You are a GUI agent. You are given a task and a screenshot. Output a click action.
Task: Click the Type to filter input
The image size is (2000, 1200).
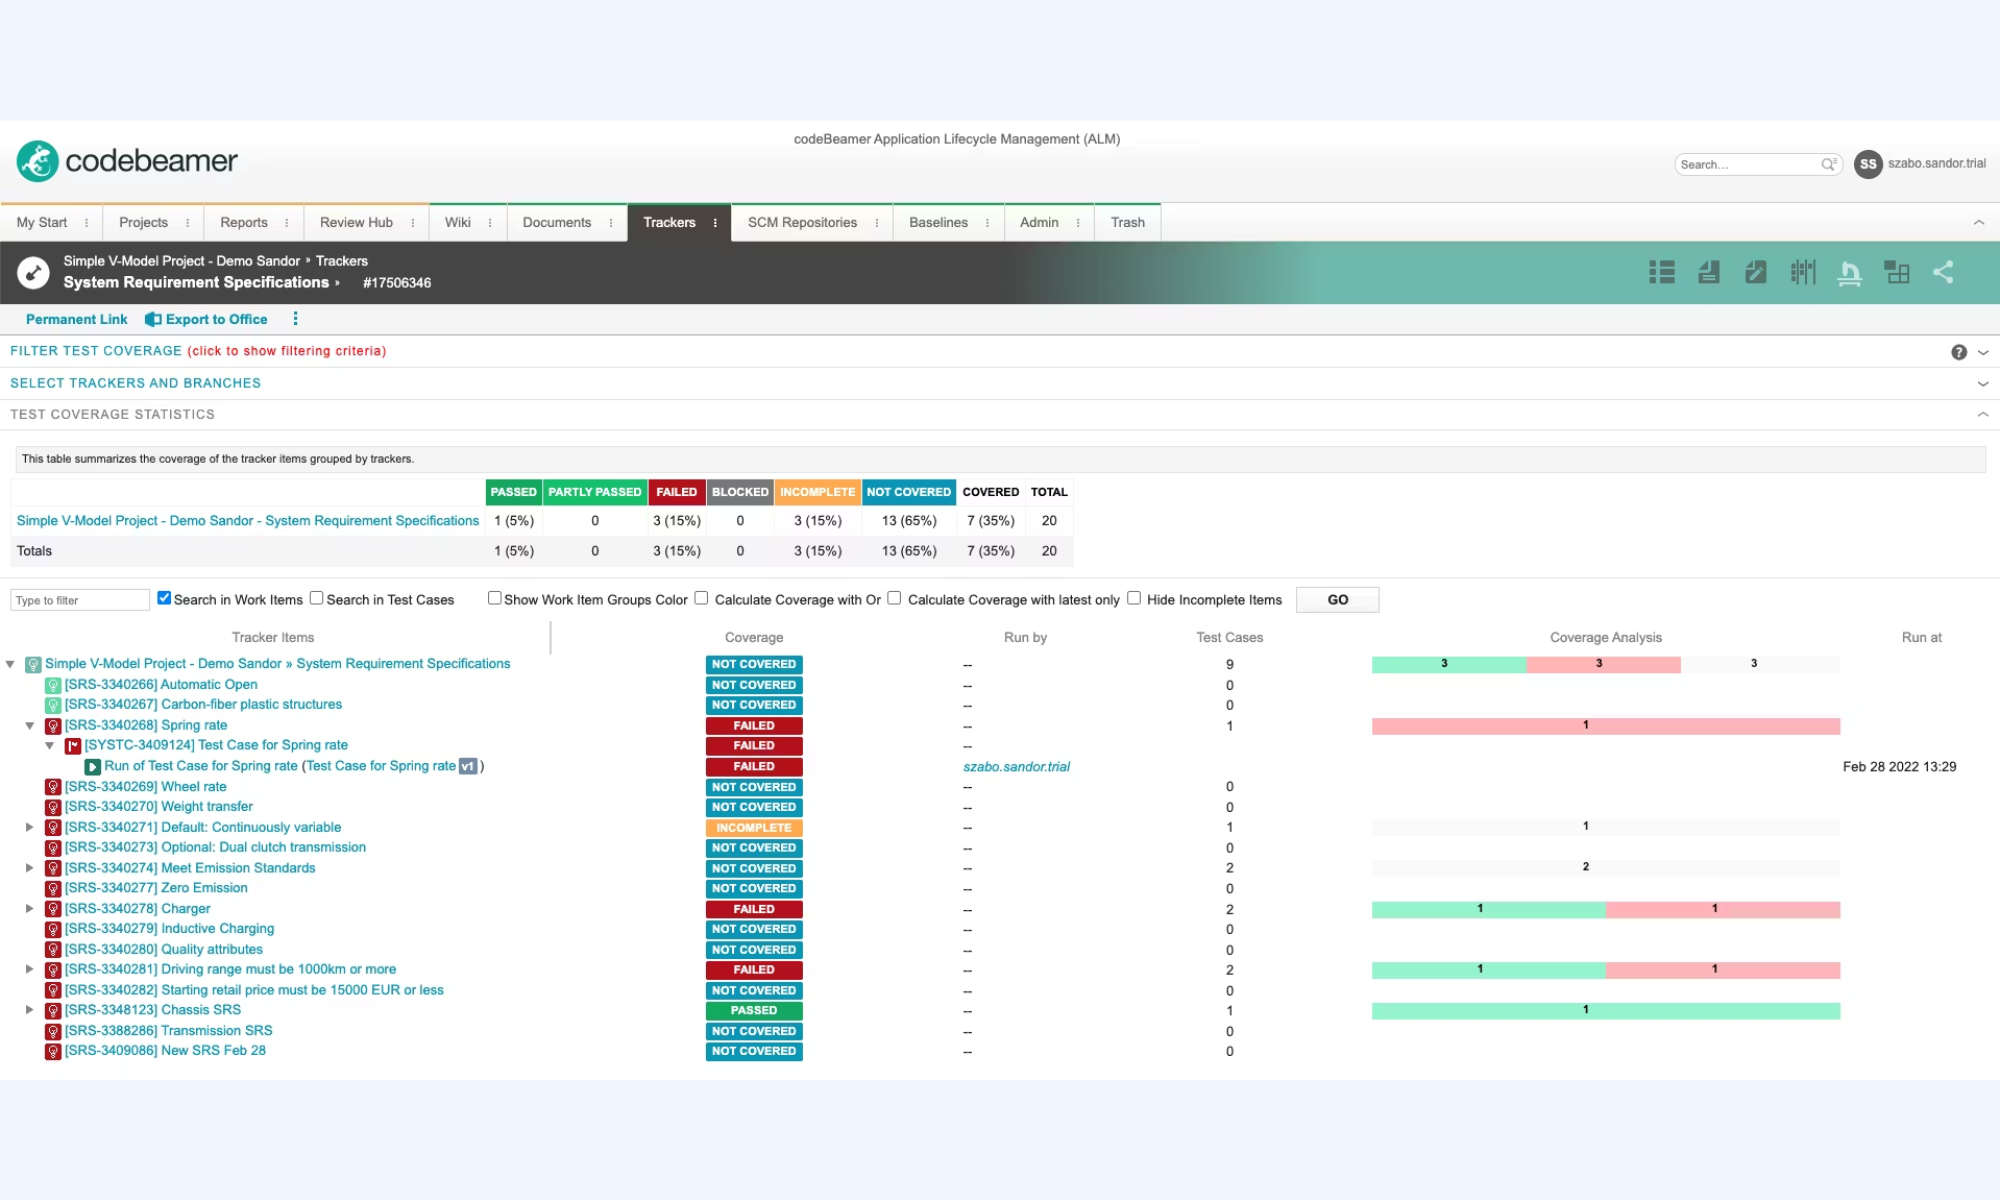[x=80, y=600]
